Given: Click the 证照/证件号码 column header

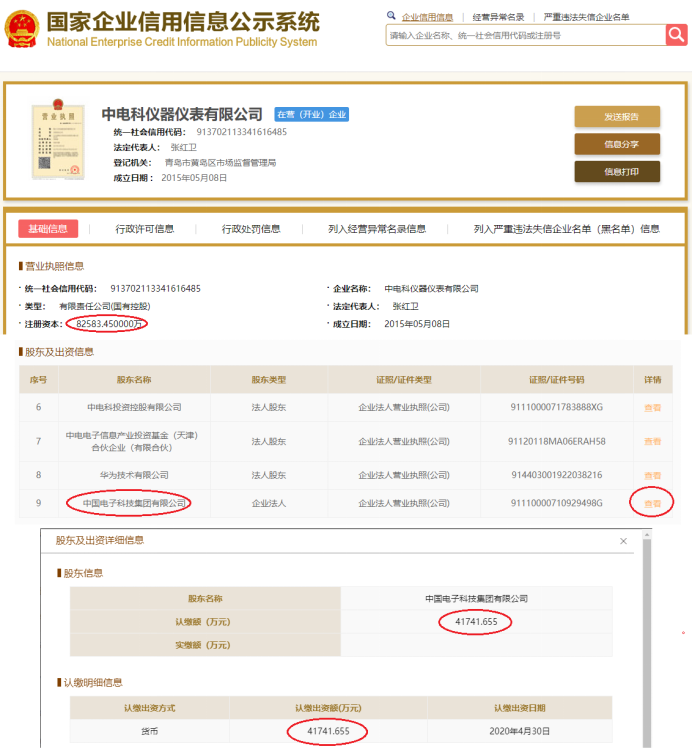Looking at the screenshot, I should click(x=557, y=380).
